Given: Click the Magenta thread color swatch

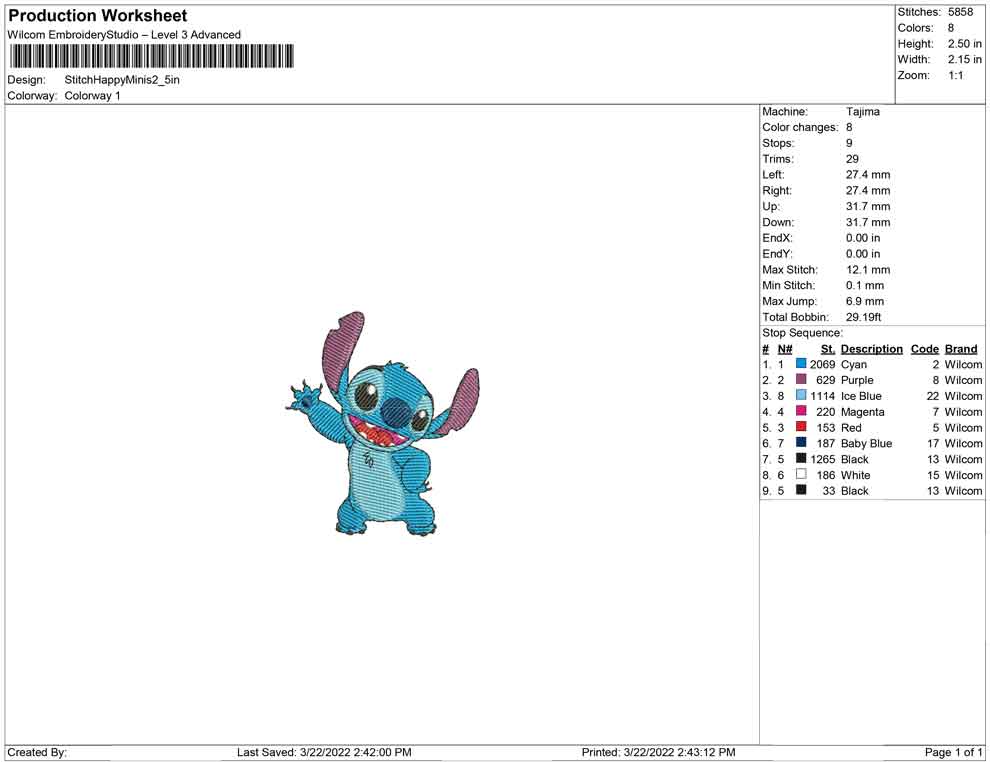Looking at the screenshot, I should tap(801, 411).
